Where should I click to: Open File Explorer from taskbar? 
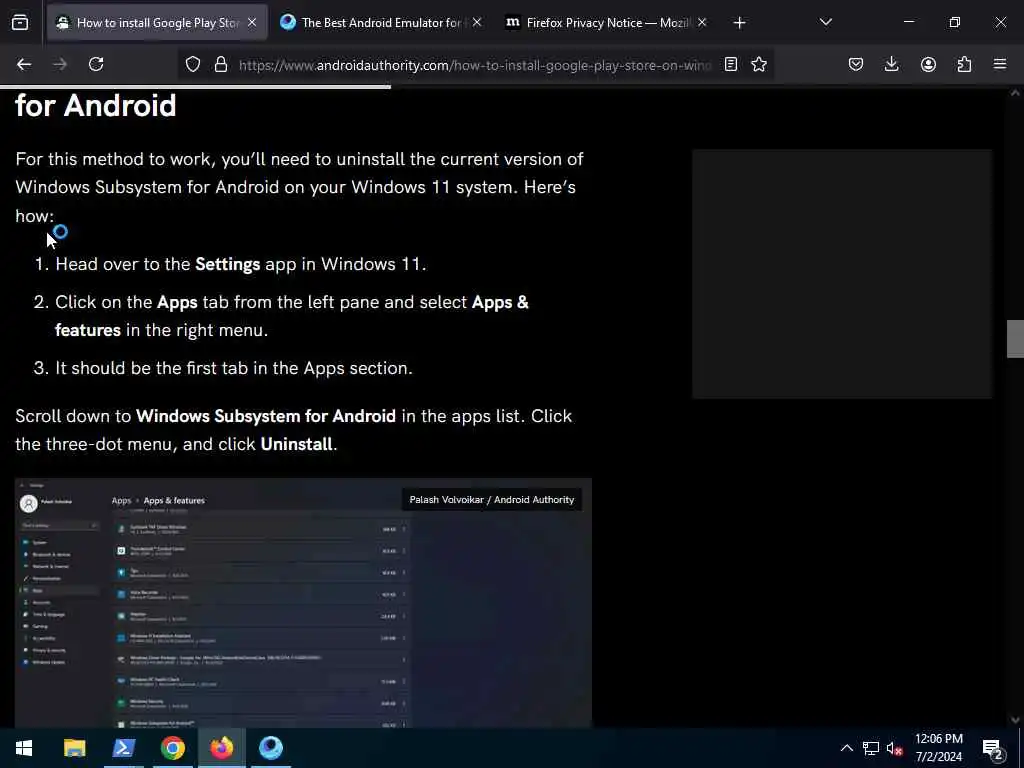(x=74, y=748)
